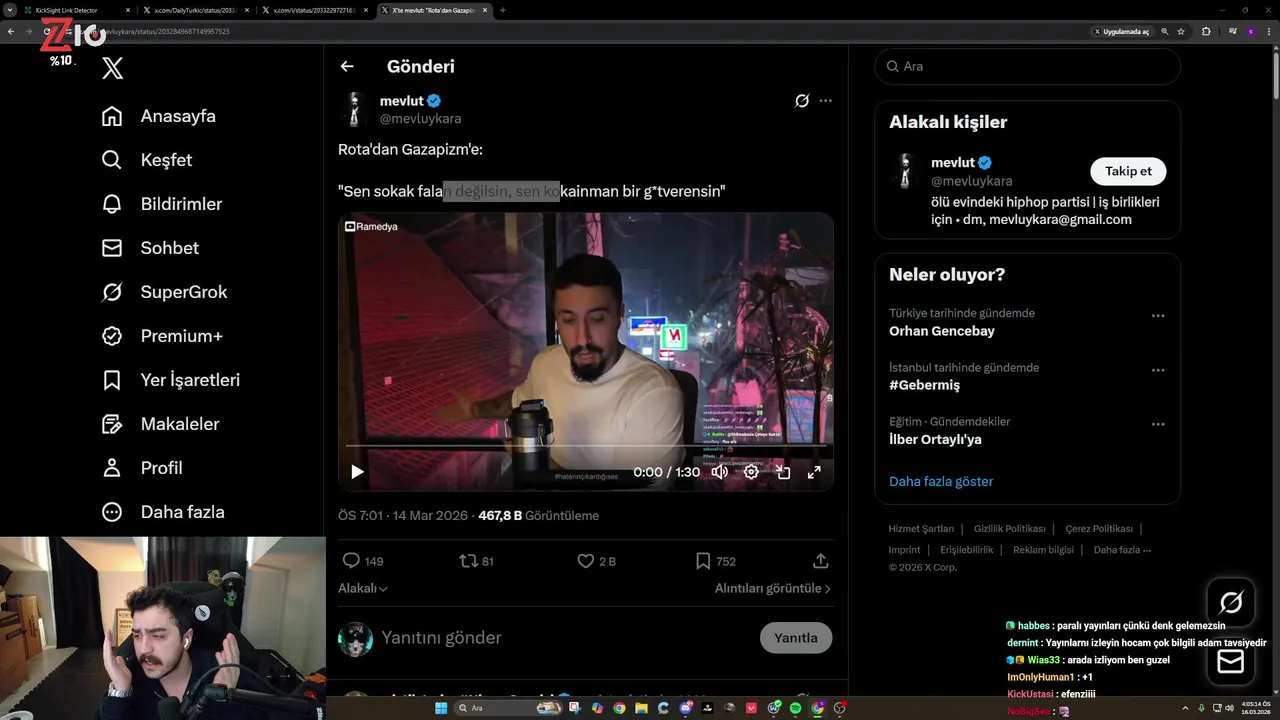Screen dimensions: 1280x720
Task: Click the back arrow beside Gönderi
Action: coord(347,66)
